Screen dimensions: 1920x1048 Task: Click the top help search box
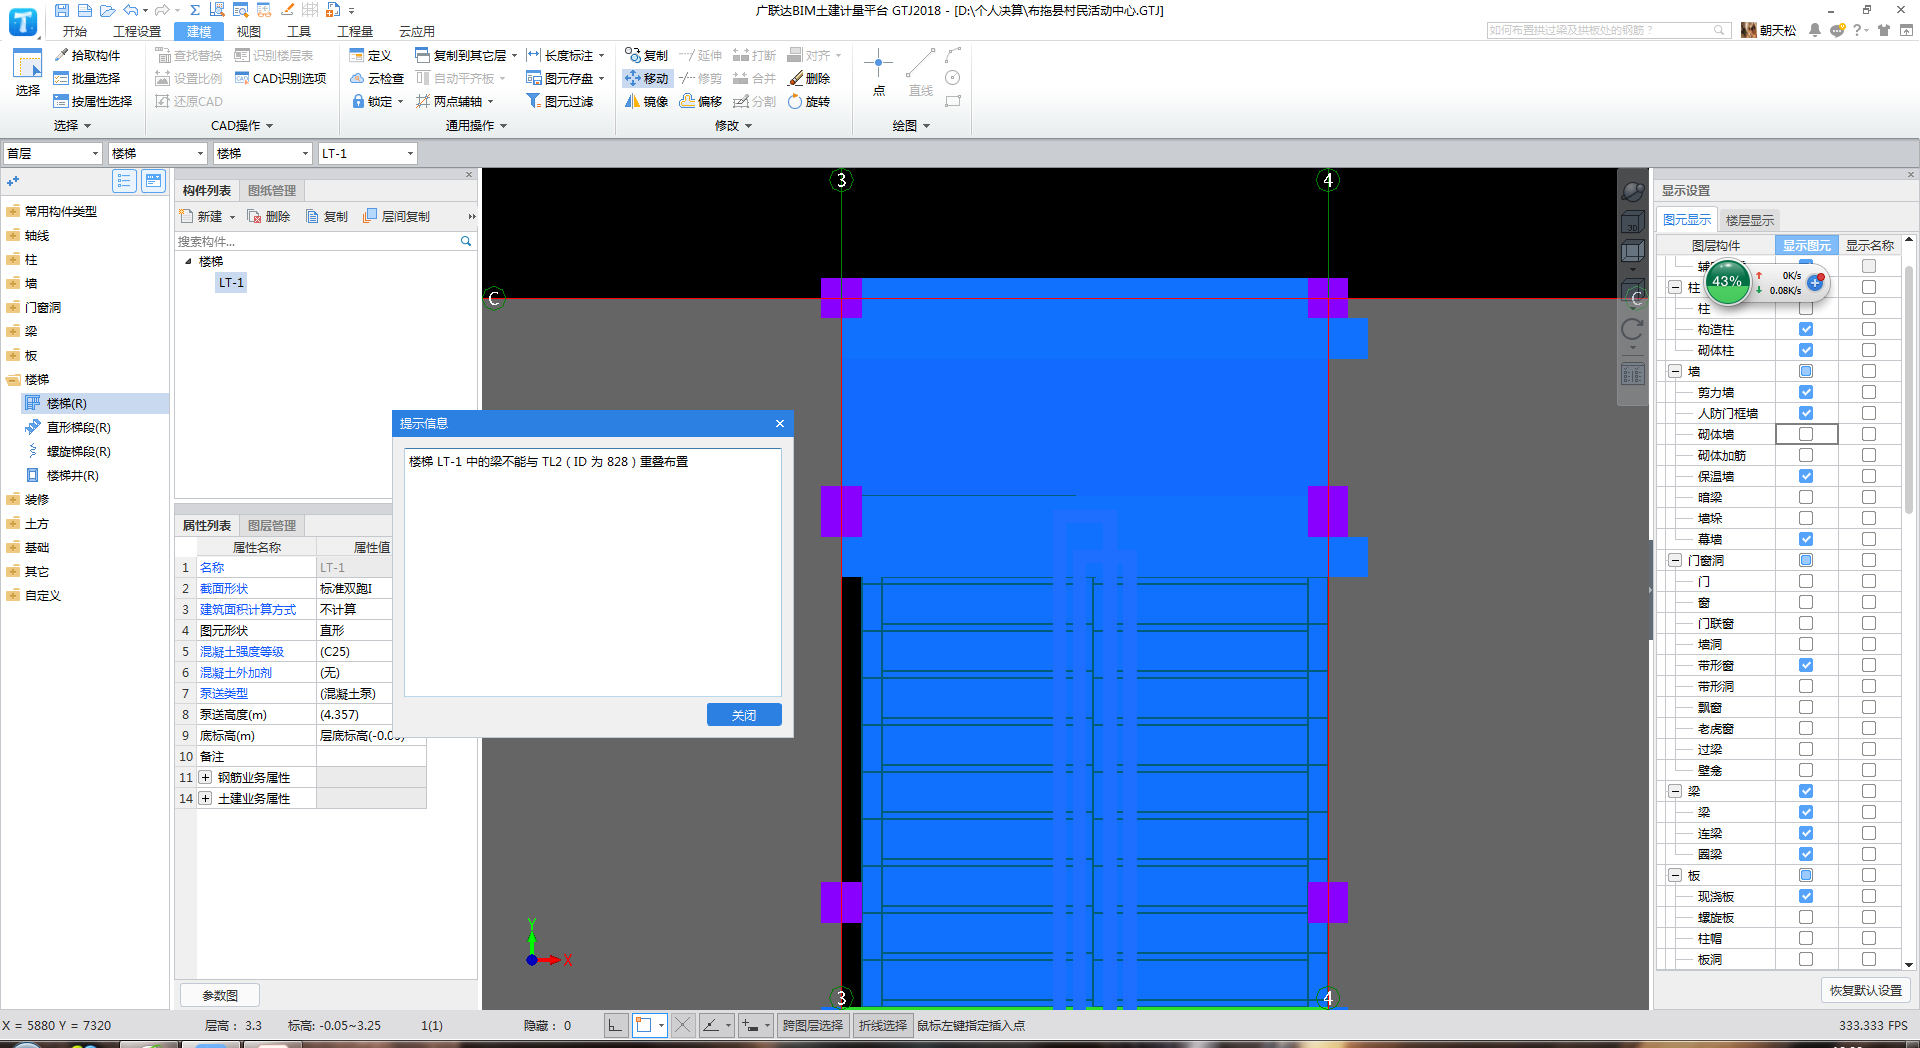1608,30
